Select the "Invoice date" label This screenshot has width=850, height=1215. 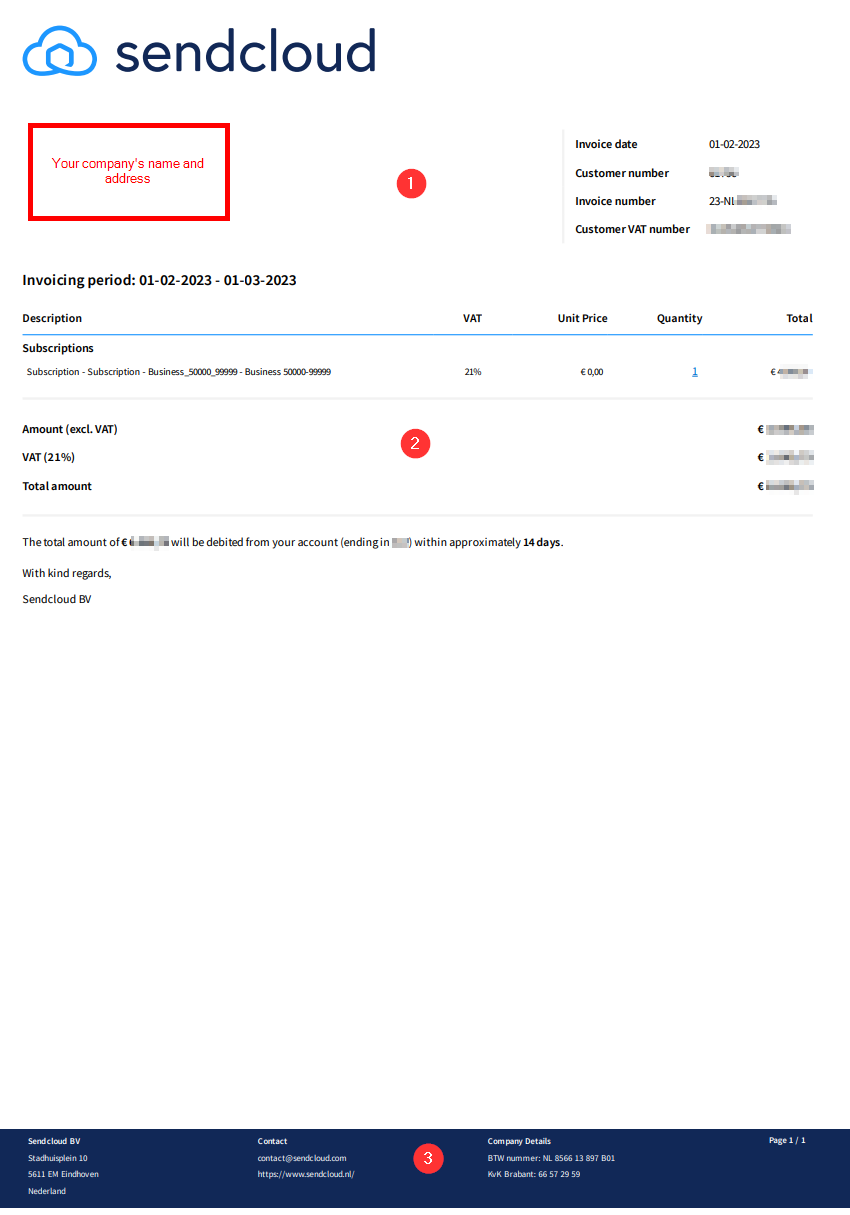coord(606,145)
